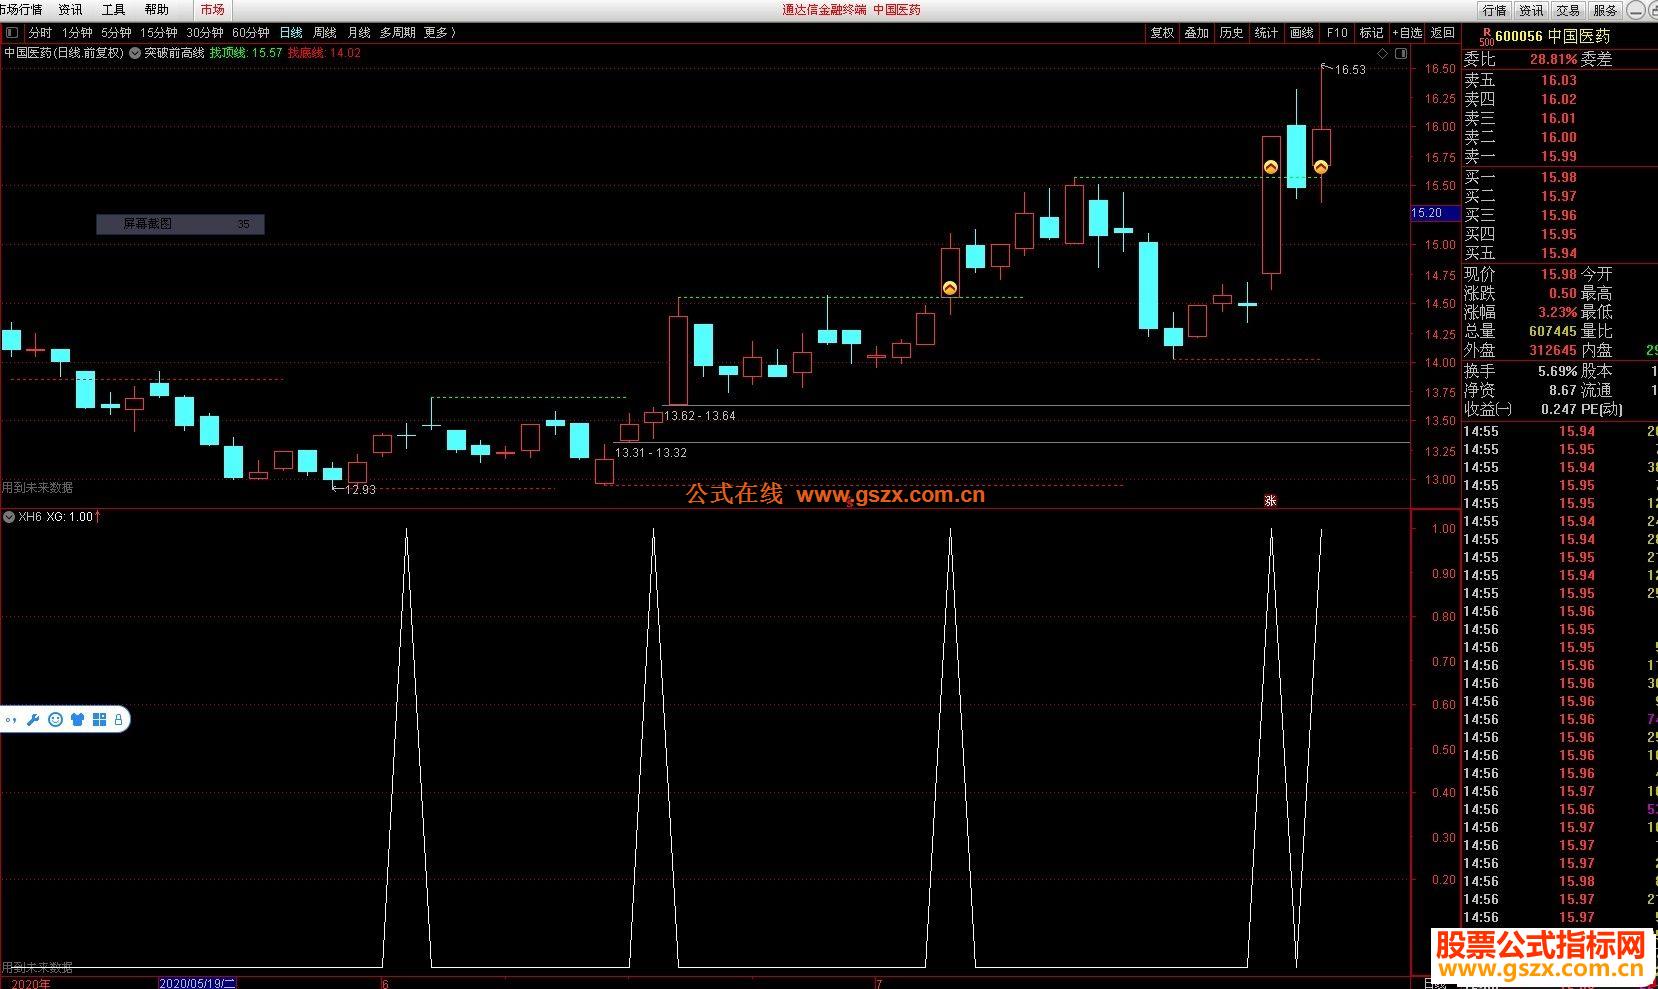Switch to 15分钟 period
Image resolution: width=1658 pixels, height=989 pixels.
(158, 33)
